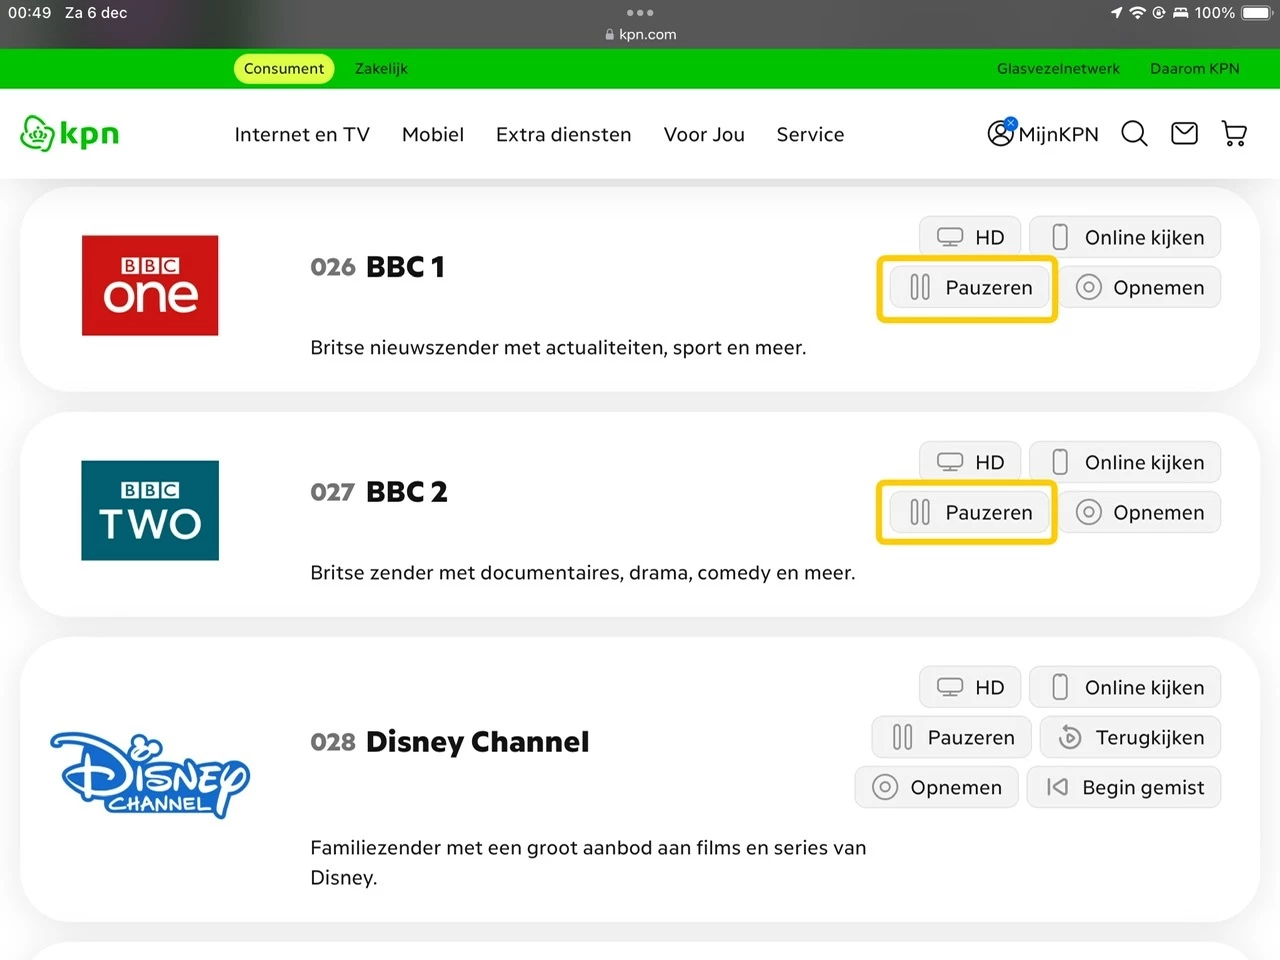
Task: Click the BBC 1 description 'Britse nieuwszender' text
Action: [558, 348]
